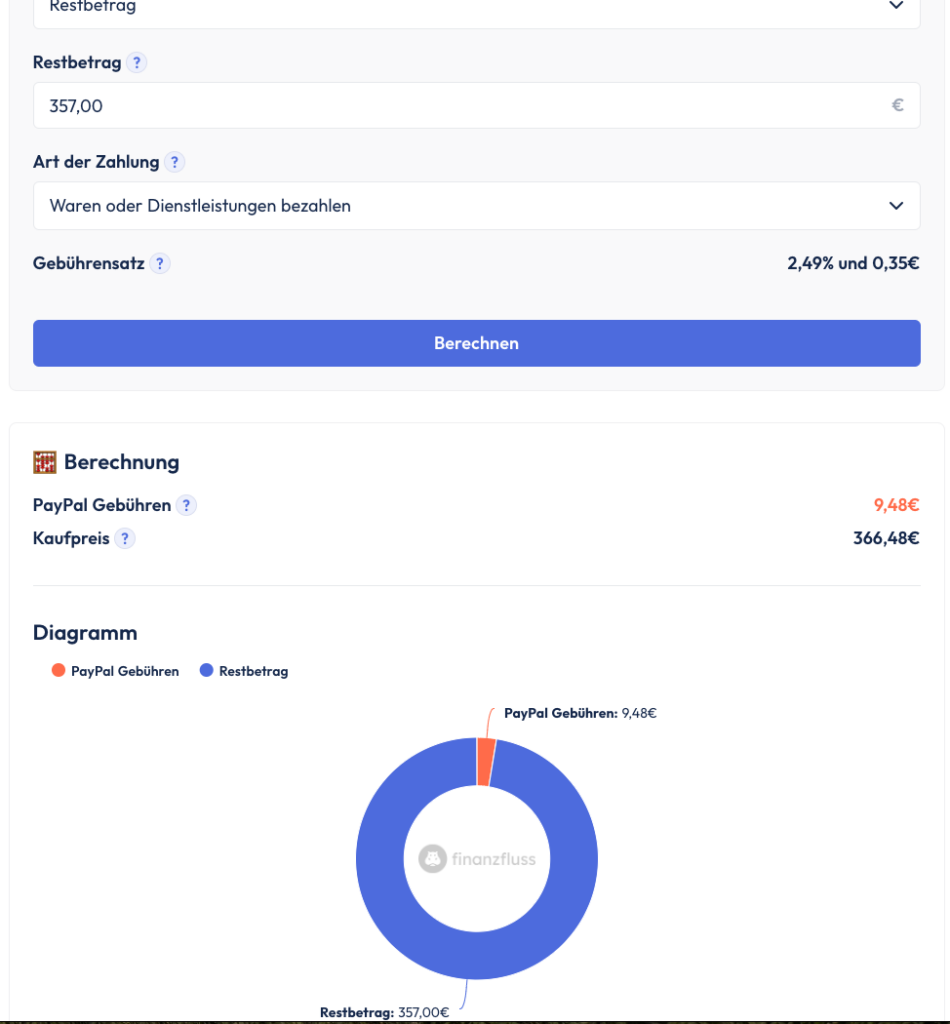
Task: Toggle PayPal Gebühren legend entry in chart
Action: pyautogui.click(x=115, y=671)
